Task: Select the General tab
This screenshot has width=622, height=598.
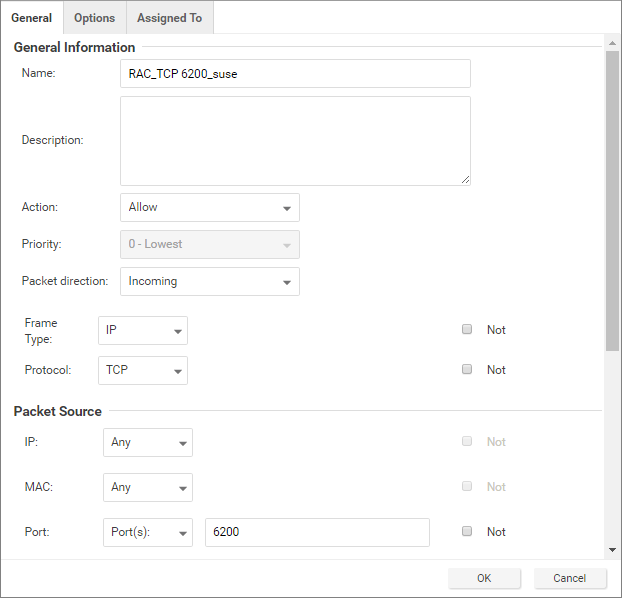Action: (32, 18)
